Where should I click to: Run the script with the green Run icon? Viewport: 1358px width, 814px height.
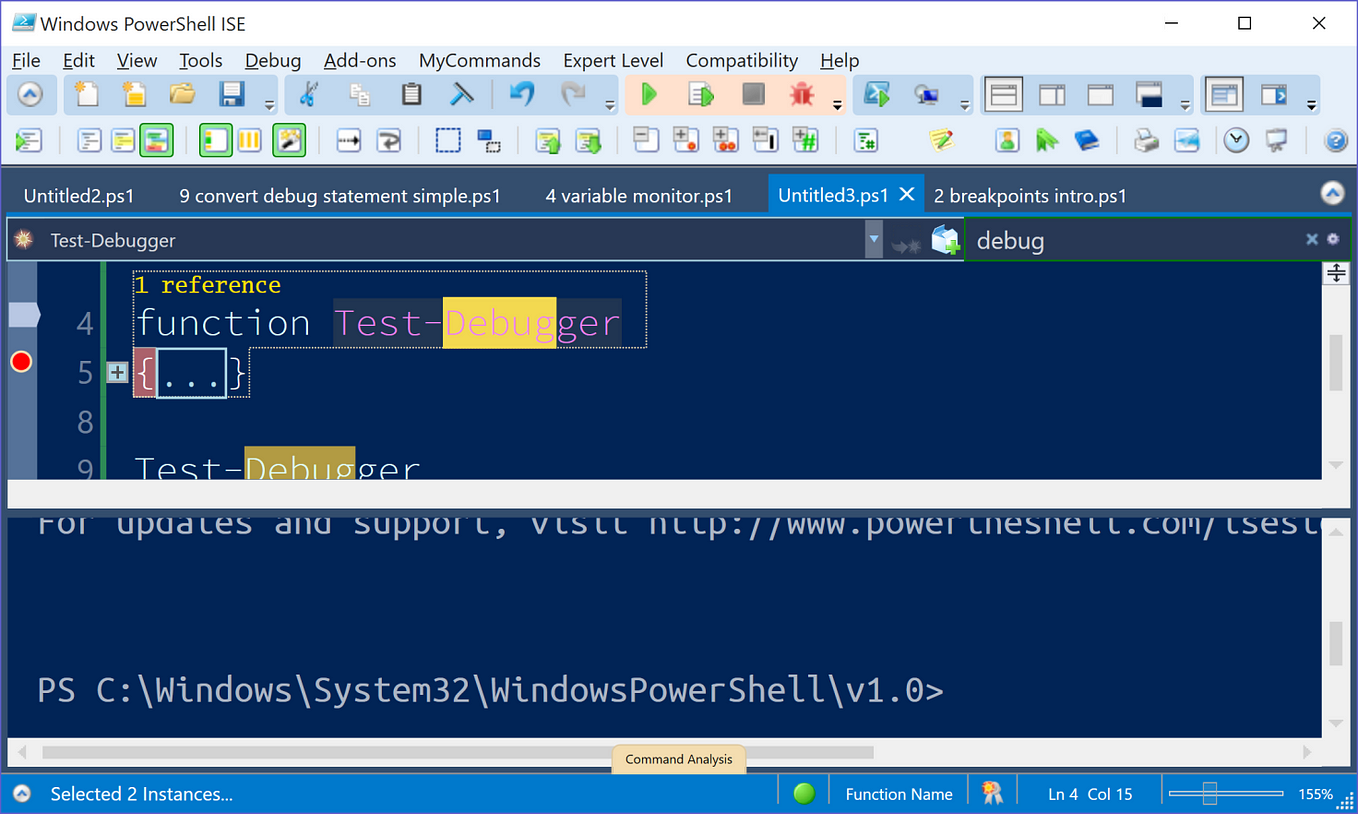(x=649, y=94)
